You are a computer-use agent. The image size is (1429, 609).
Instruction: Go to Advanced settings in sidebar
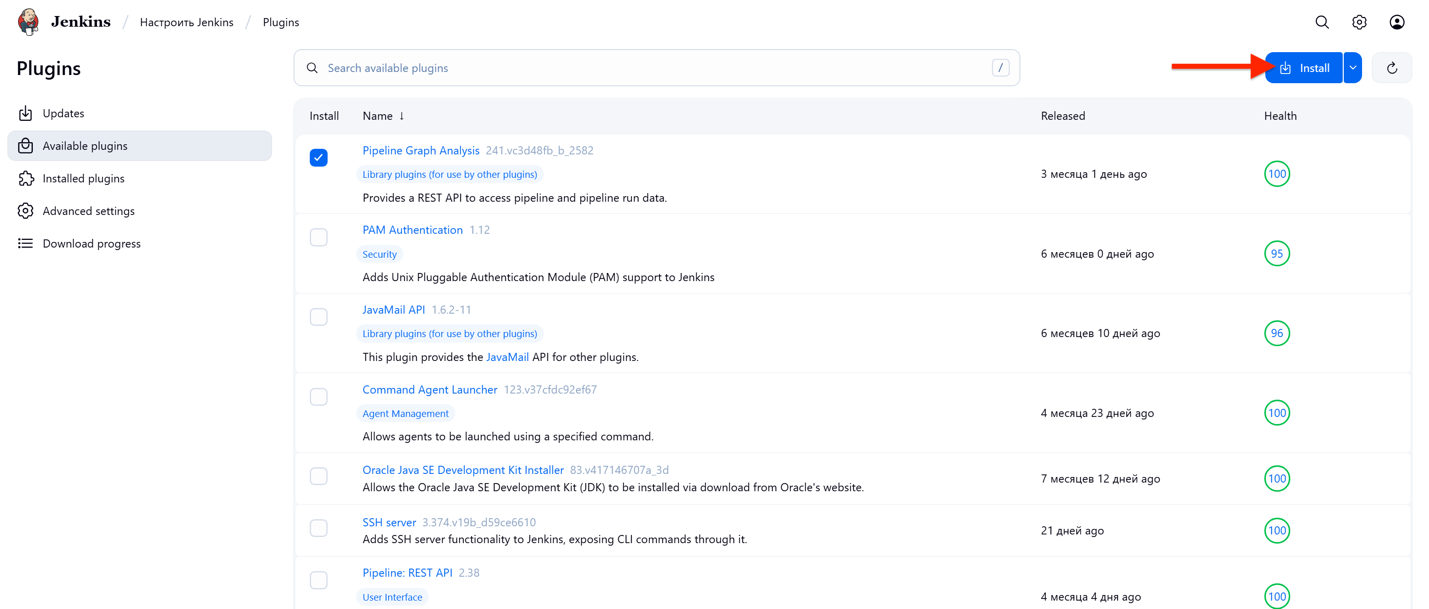[88, 211]
